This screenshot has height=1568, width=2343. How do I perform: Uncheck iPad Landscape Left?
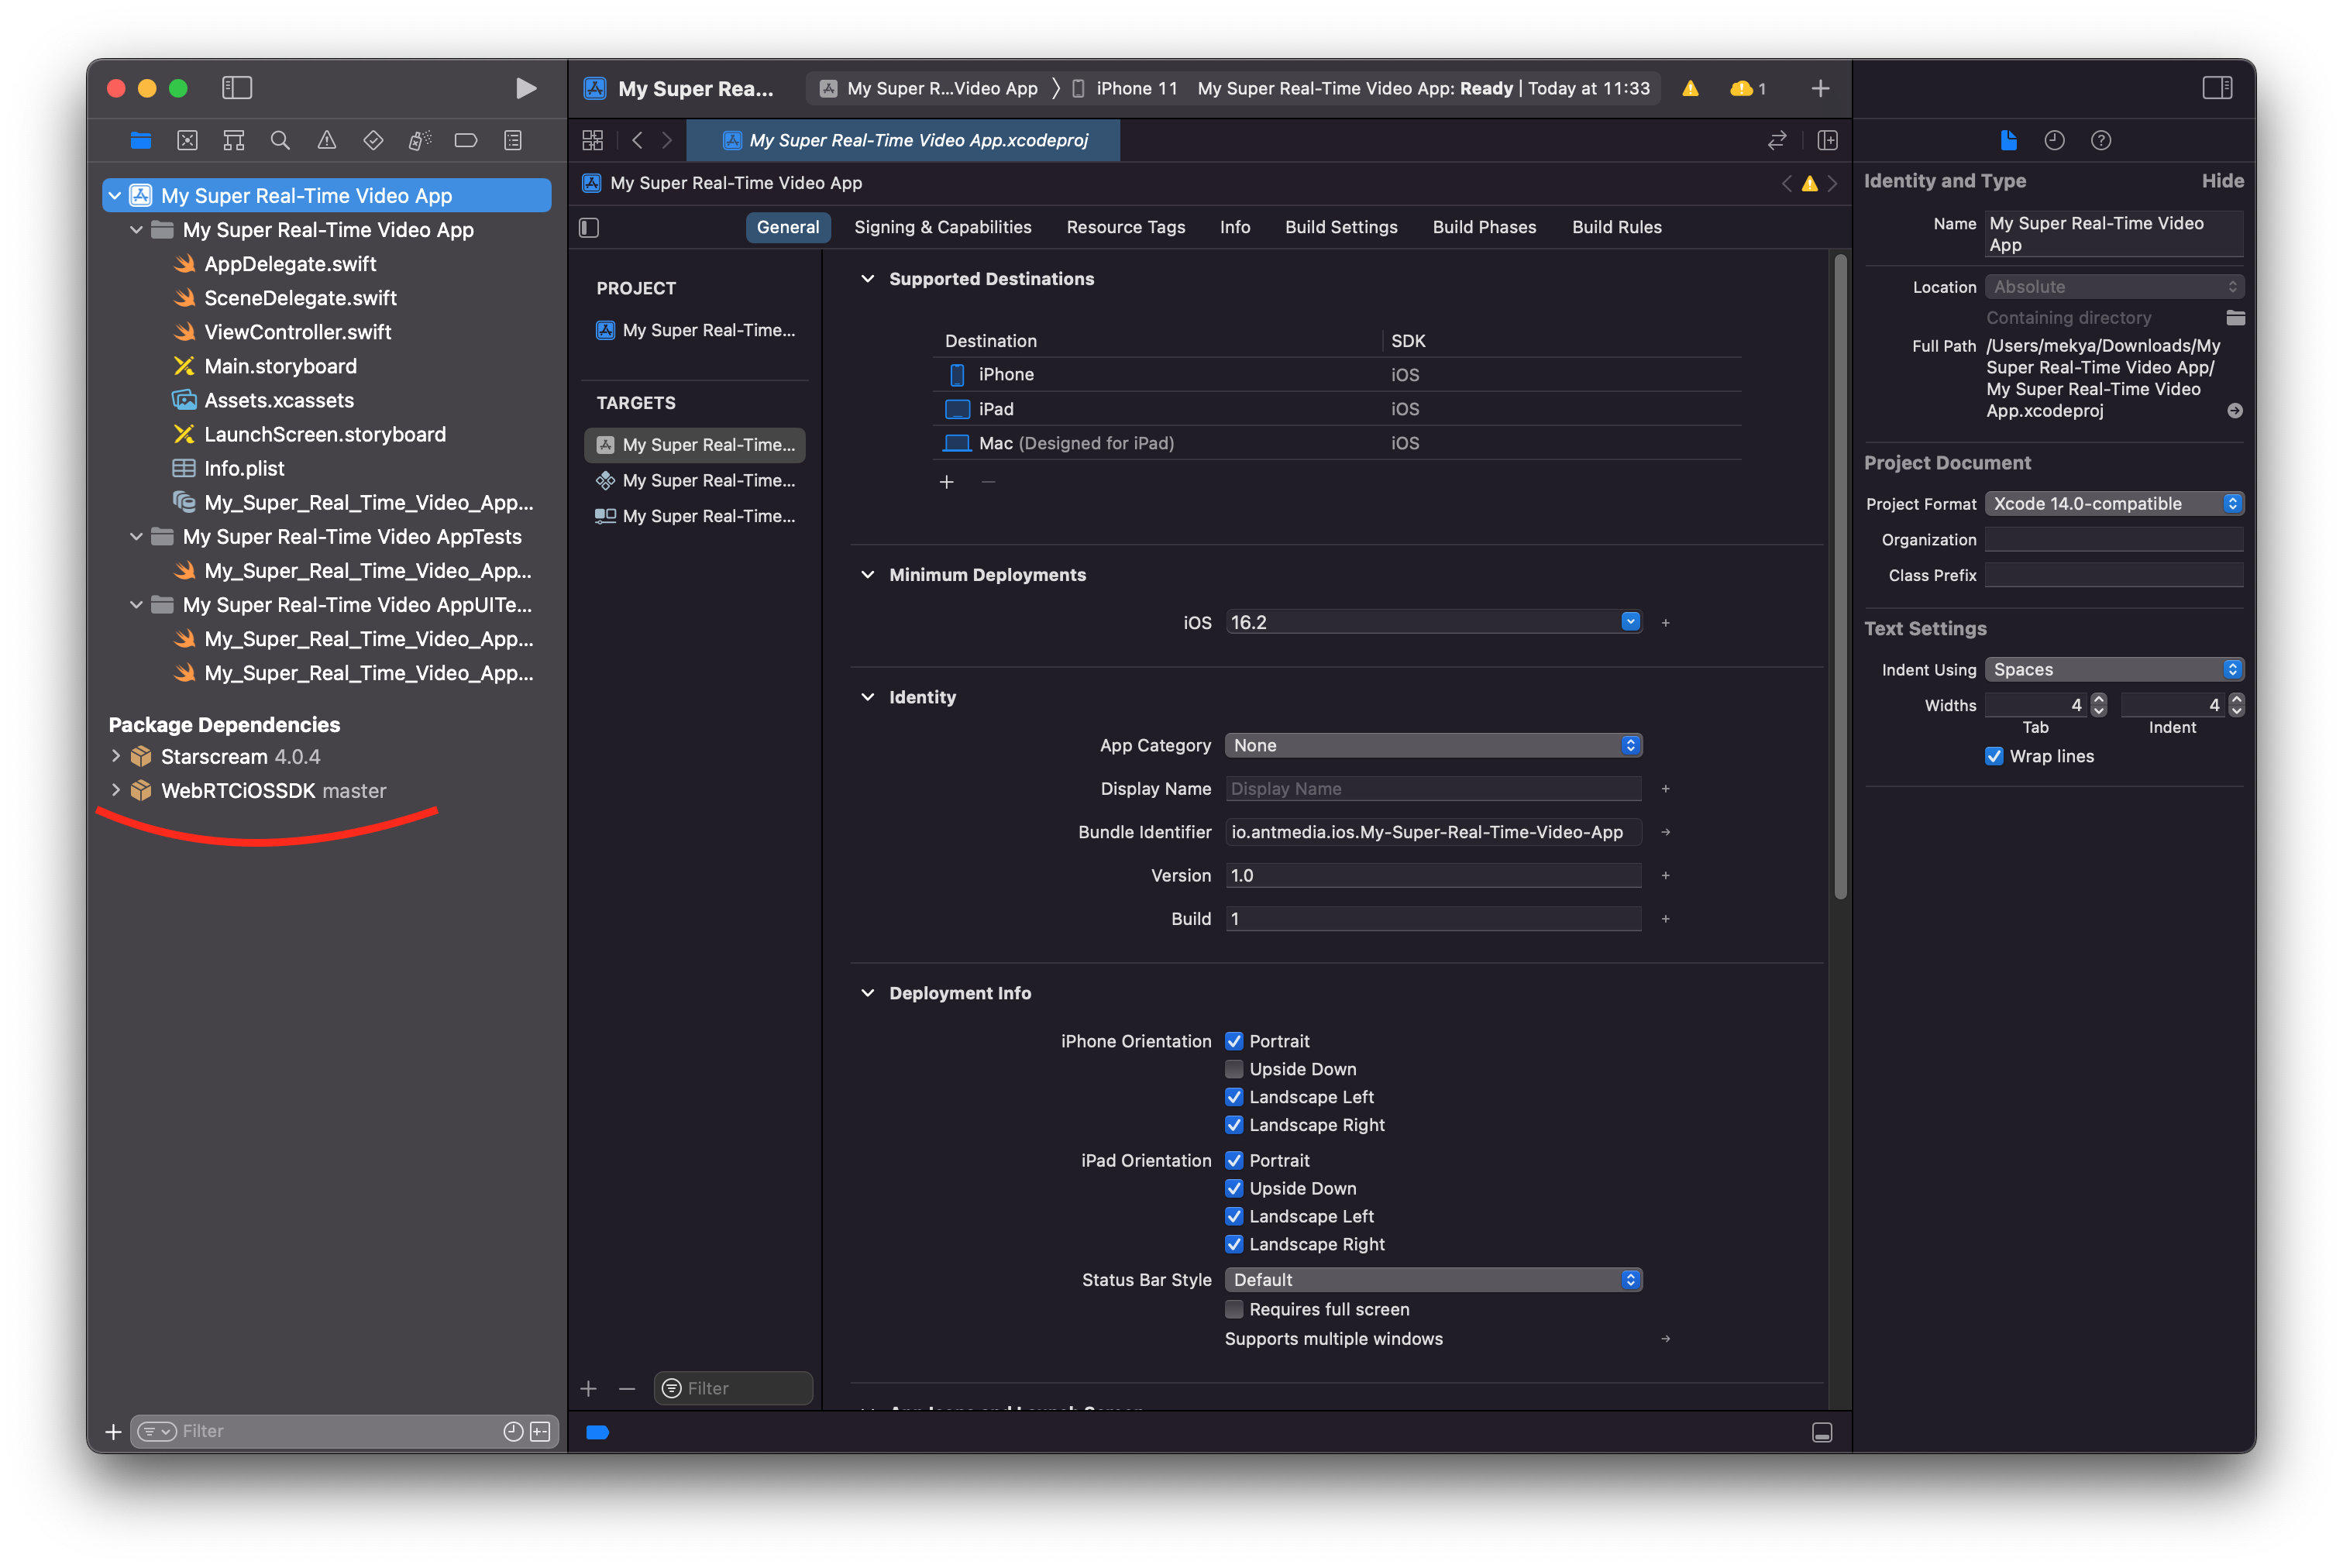point(1234,1215)
